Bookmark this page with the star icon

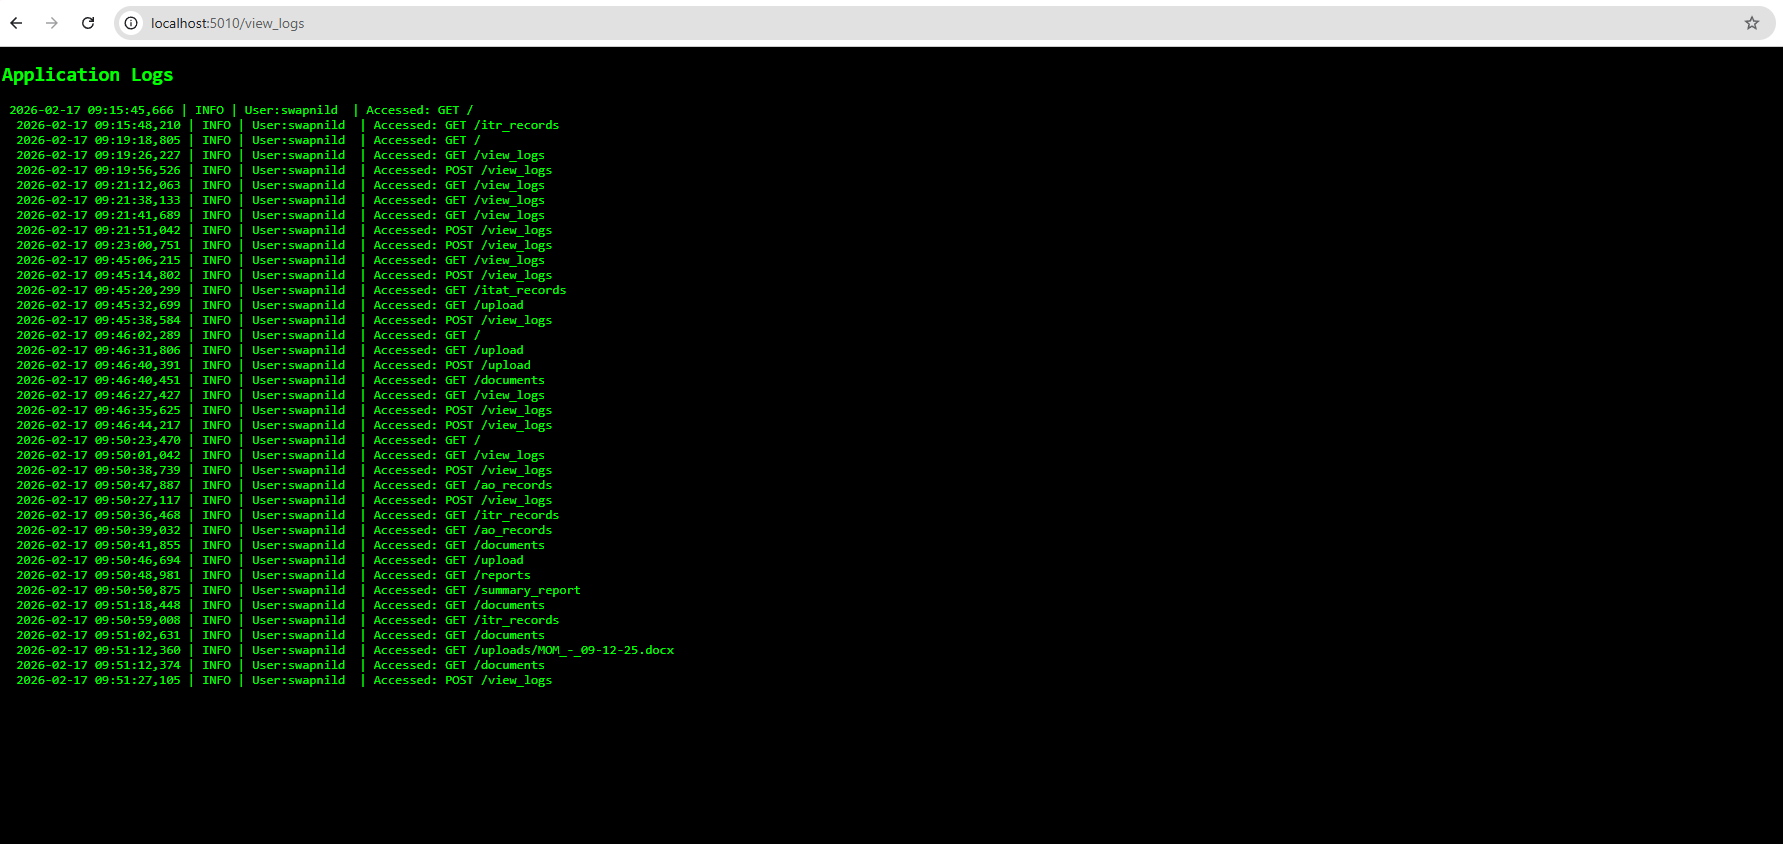(x=1751, y=23)
